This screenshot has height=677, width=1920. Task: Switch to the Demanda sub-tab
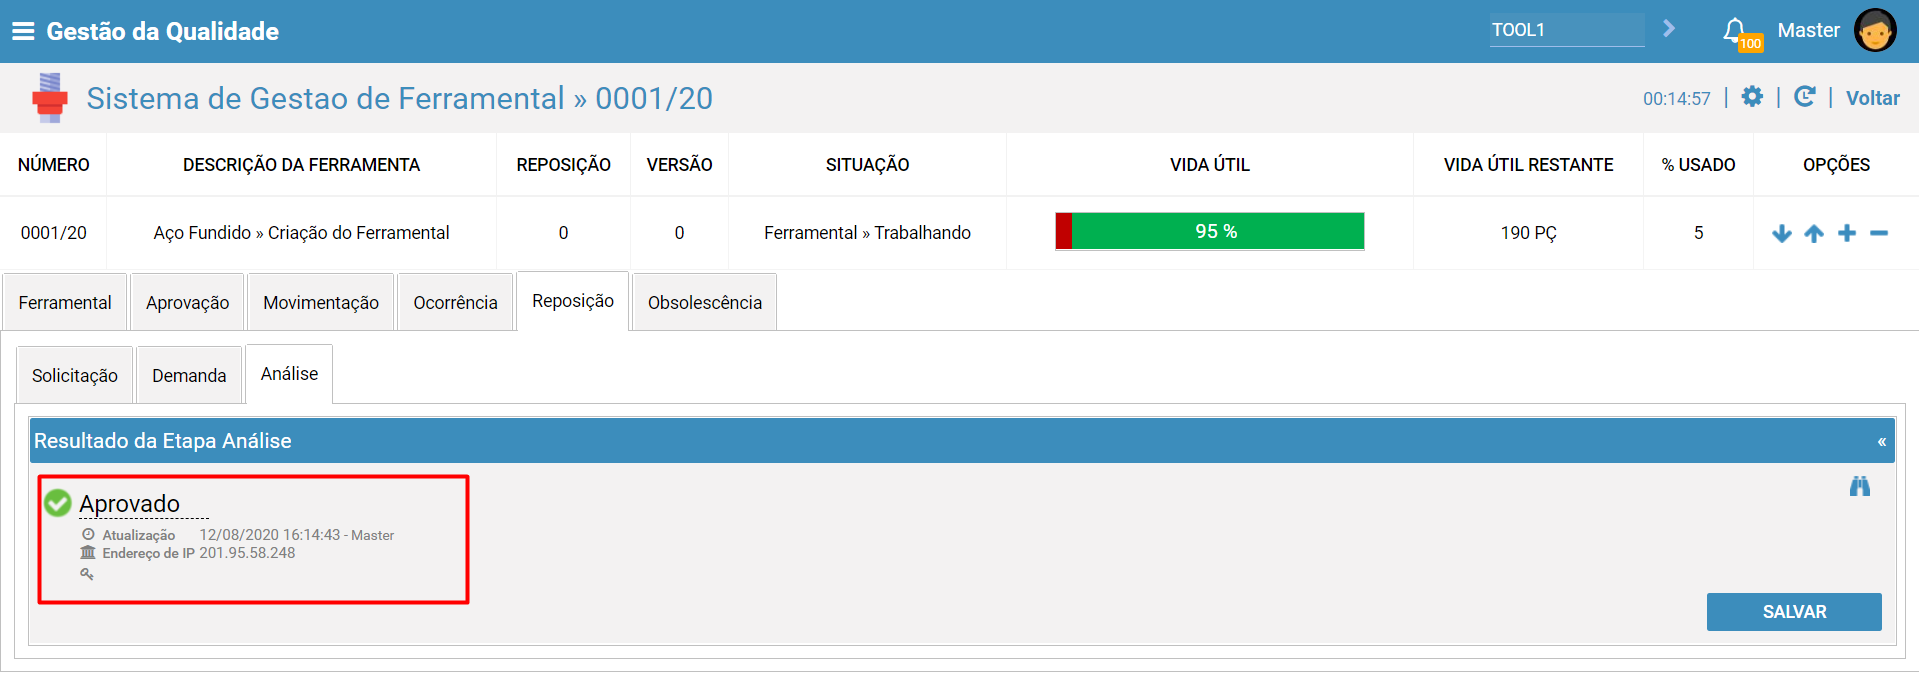point(189,375)
